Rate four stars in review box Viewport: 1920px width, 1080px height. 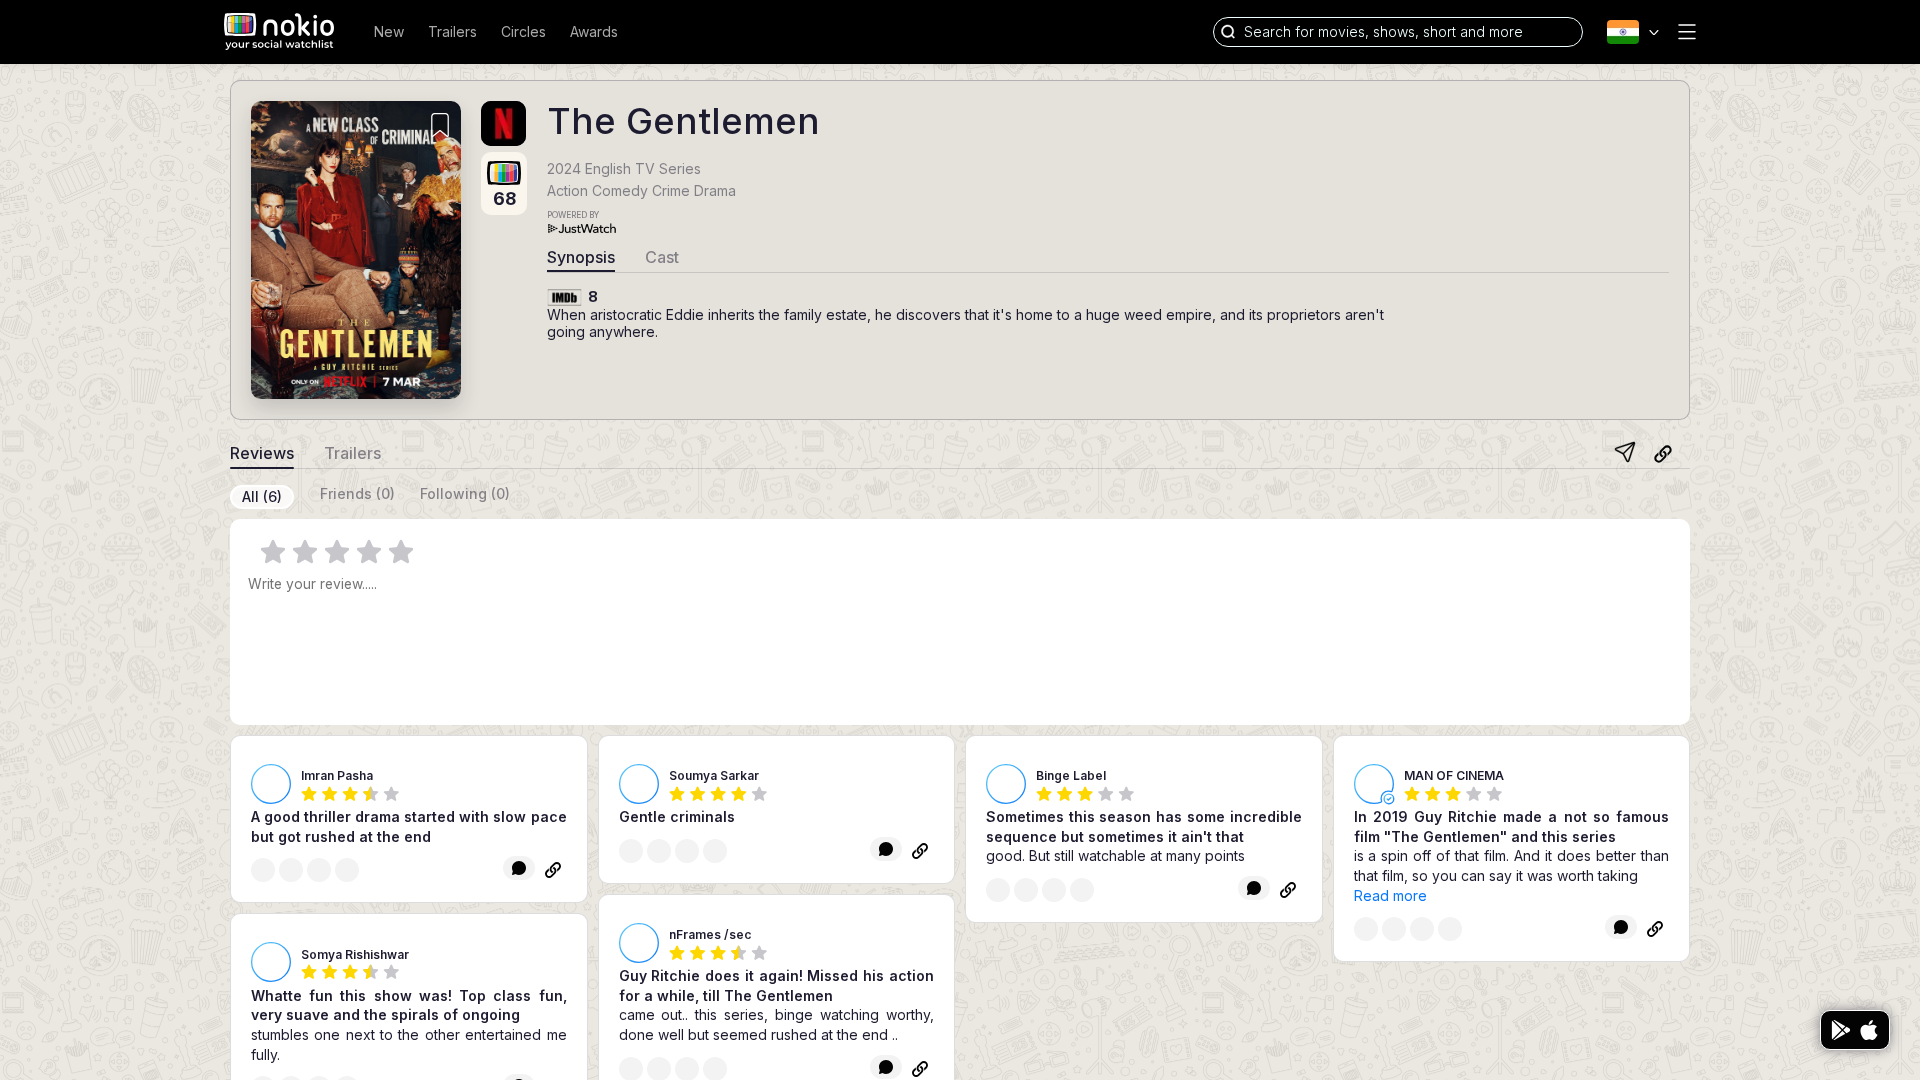[369, 552]
